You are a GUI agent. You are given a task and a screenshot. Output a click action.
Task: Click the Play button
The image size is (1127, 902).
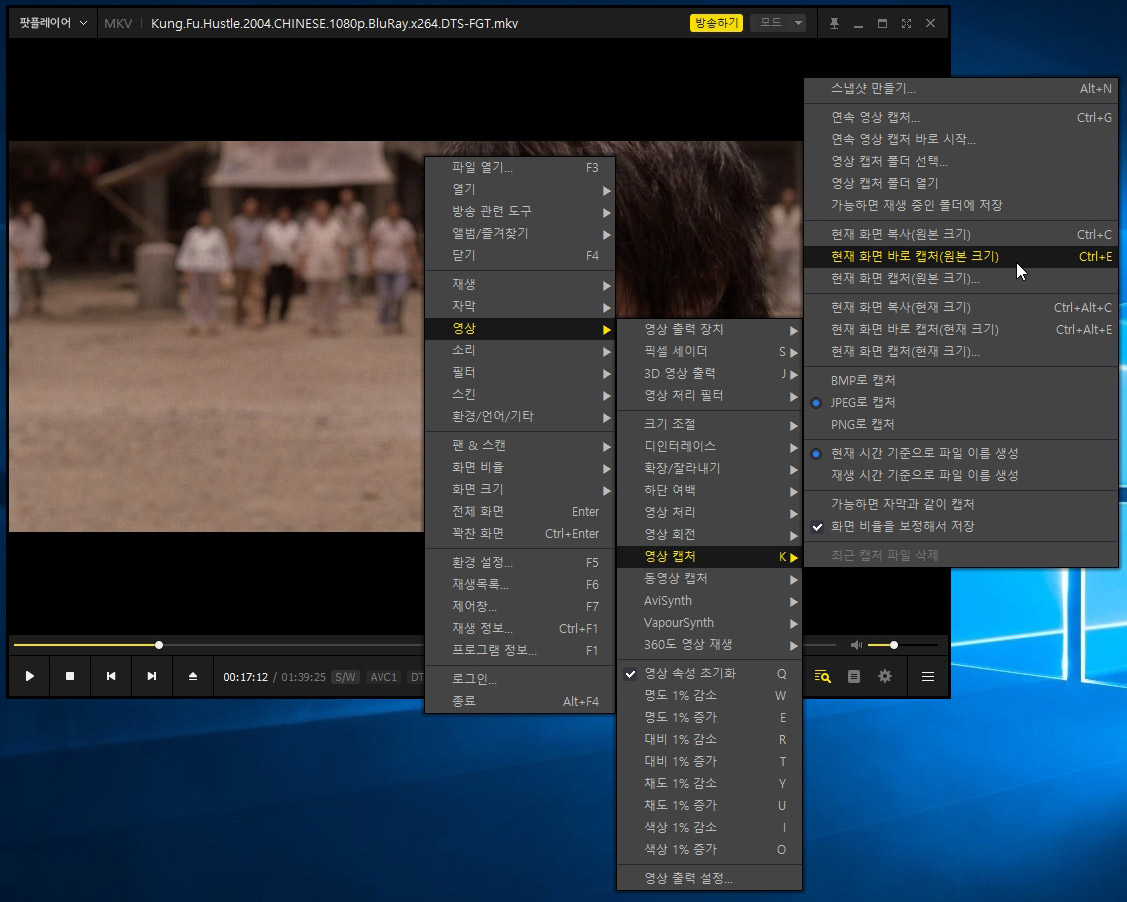[x=29, y=676]
